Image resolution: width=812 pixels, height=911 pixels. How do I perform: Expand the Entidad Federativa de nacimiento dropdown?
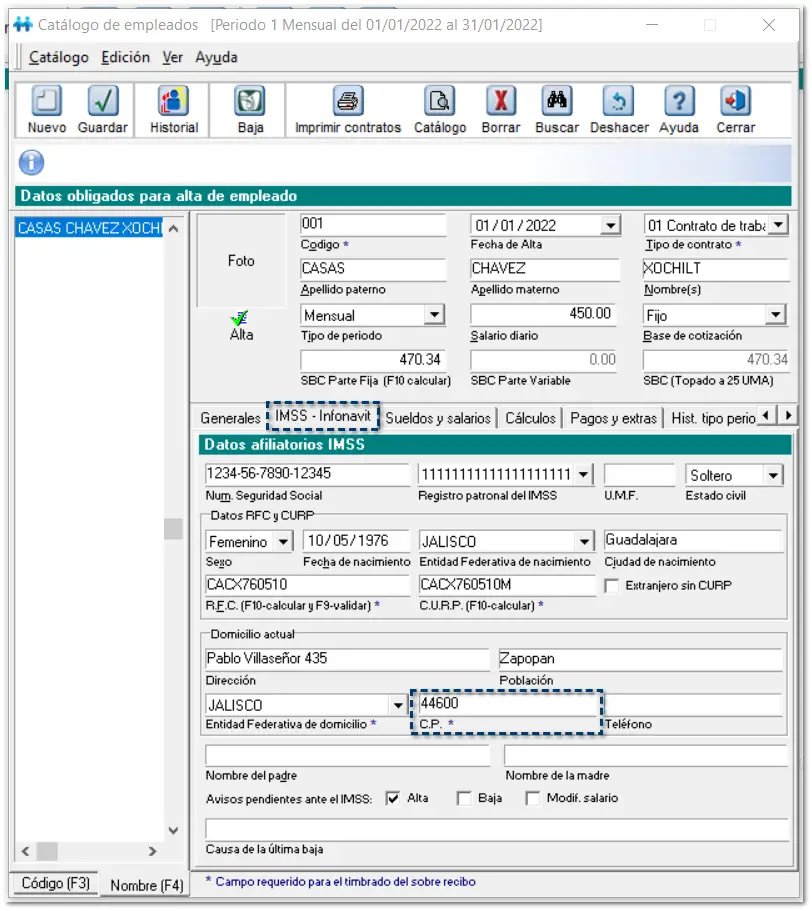584,541
